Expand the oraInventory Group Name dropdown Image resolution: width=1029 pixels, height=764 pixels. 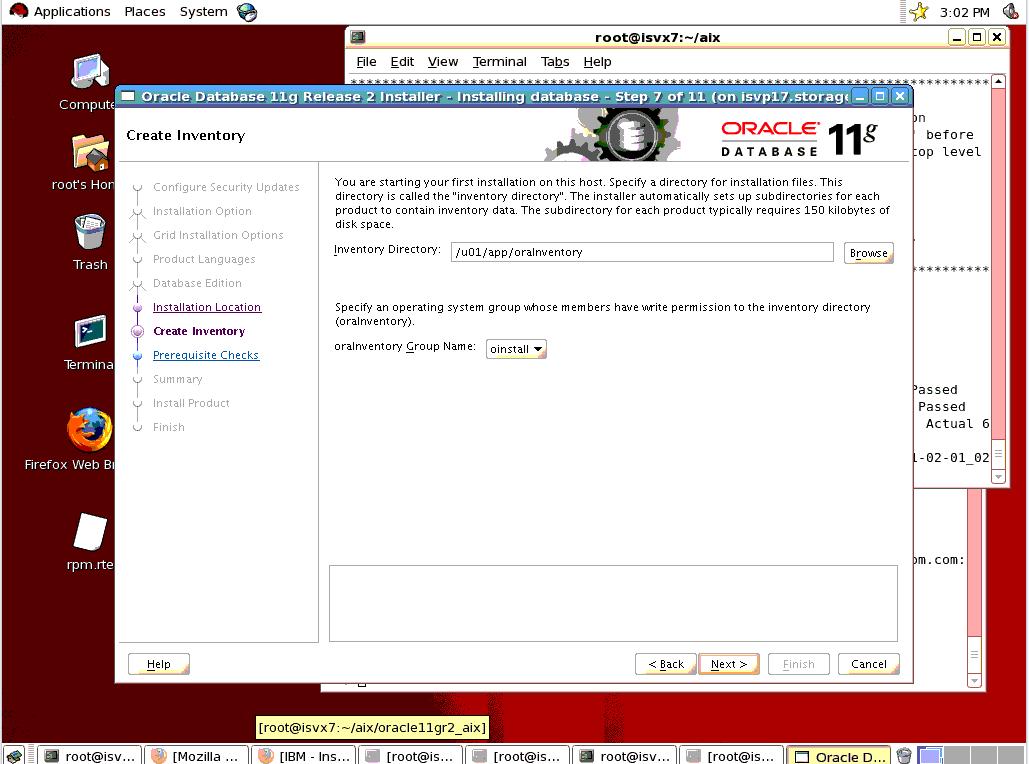(516, 349)
